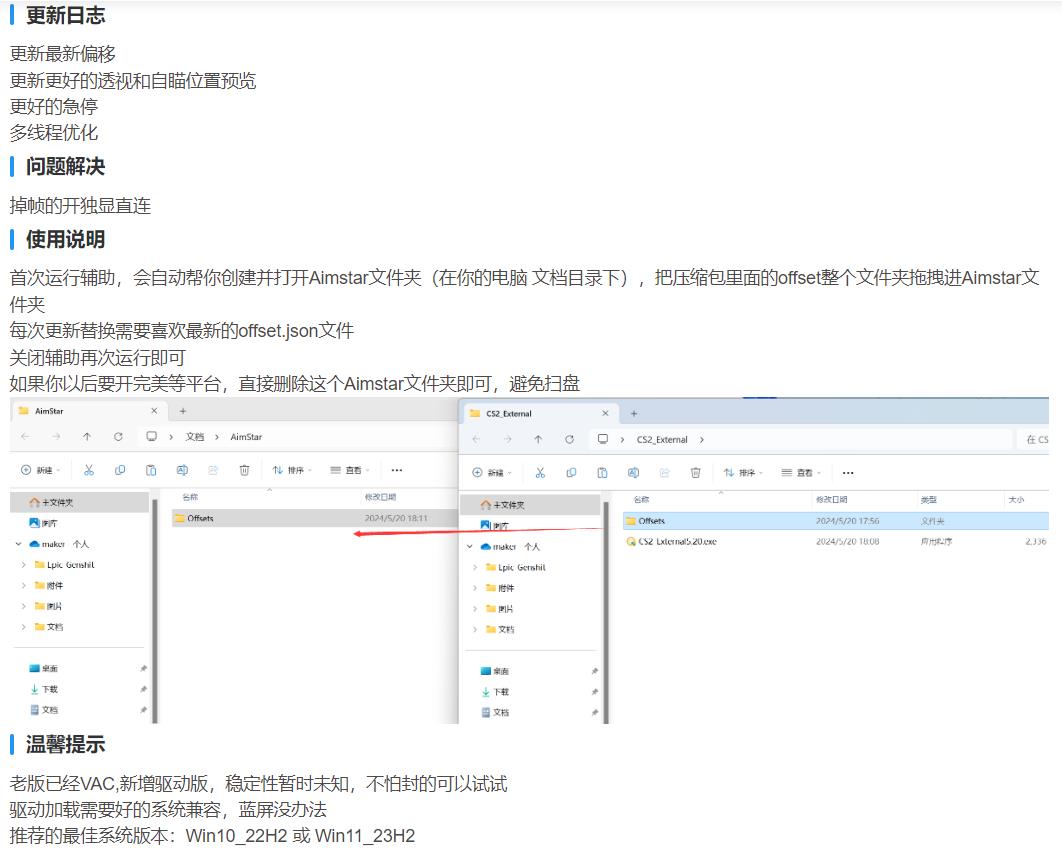Image resolution: width=1062 pixels, height=855 pixels.
Task: Click the Cut scissors icon in AimStar window
Action: (x=89, y=470)
